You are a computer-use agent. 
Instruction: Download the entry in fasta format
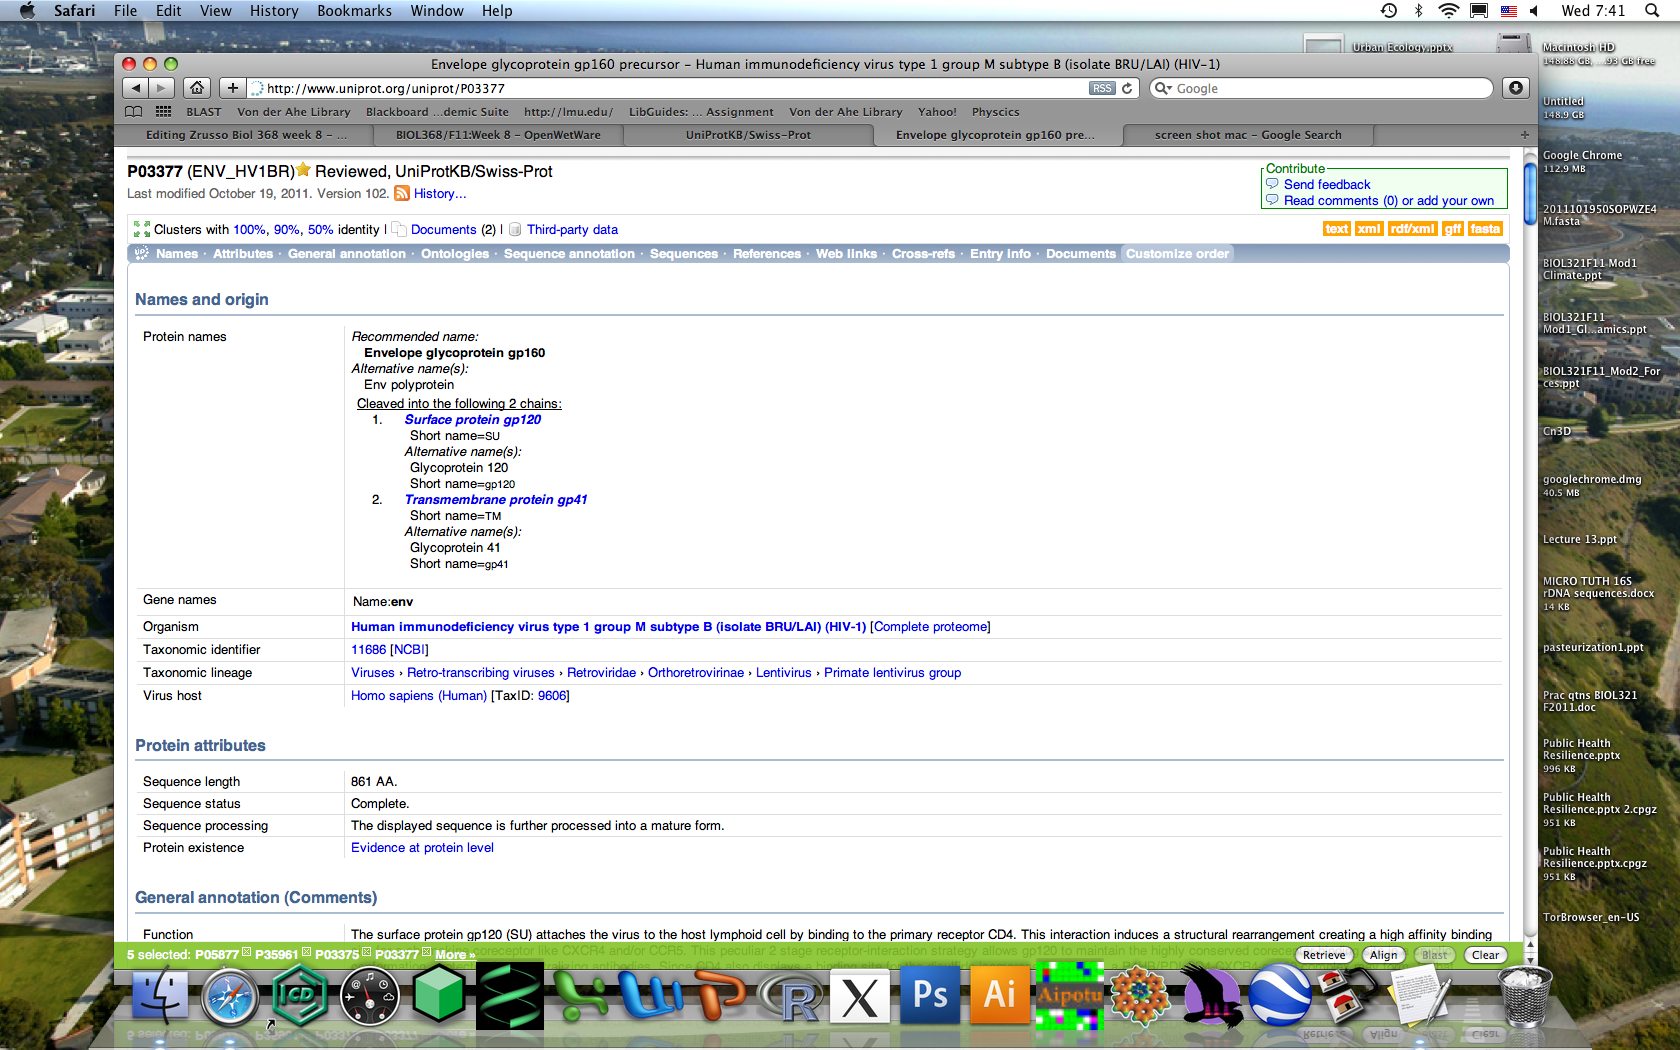point(1485,229)
